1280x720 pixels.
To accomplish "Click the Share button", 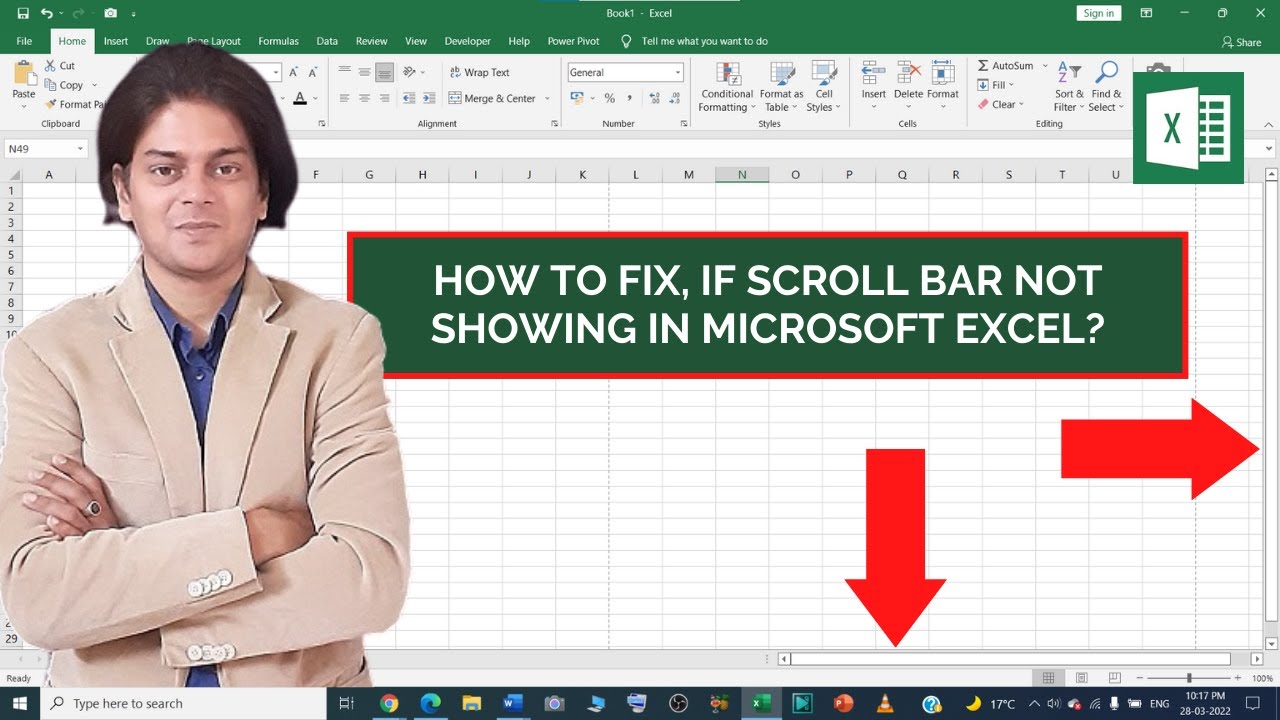I will click(1241, 42).
